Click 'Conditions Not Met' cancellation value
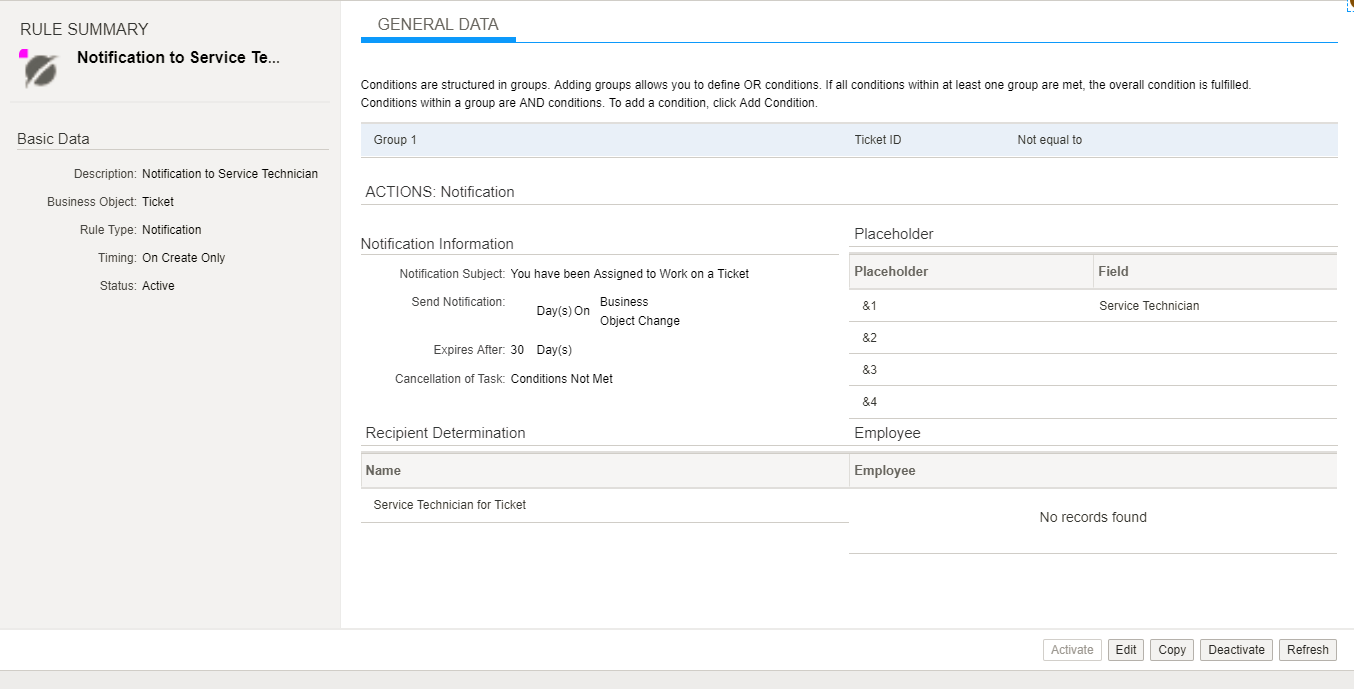Screen dimensions: 1354x689 click(562, 379)
